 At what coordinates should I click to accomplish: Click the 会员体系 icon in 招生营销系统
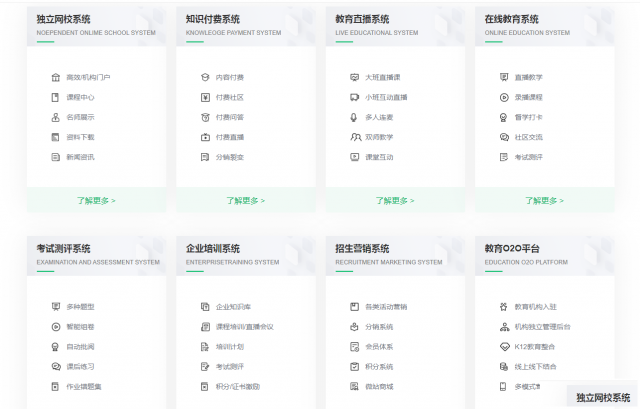pos(355,346)
